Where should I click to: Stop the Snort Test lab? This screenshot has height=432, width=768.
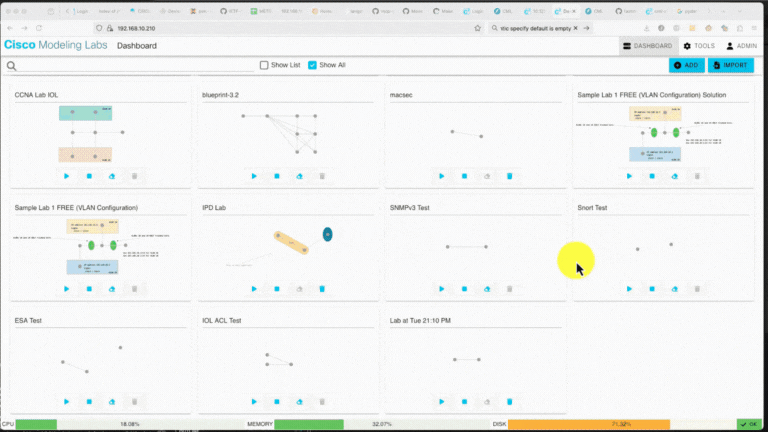tap(652, 289)
